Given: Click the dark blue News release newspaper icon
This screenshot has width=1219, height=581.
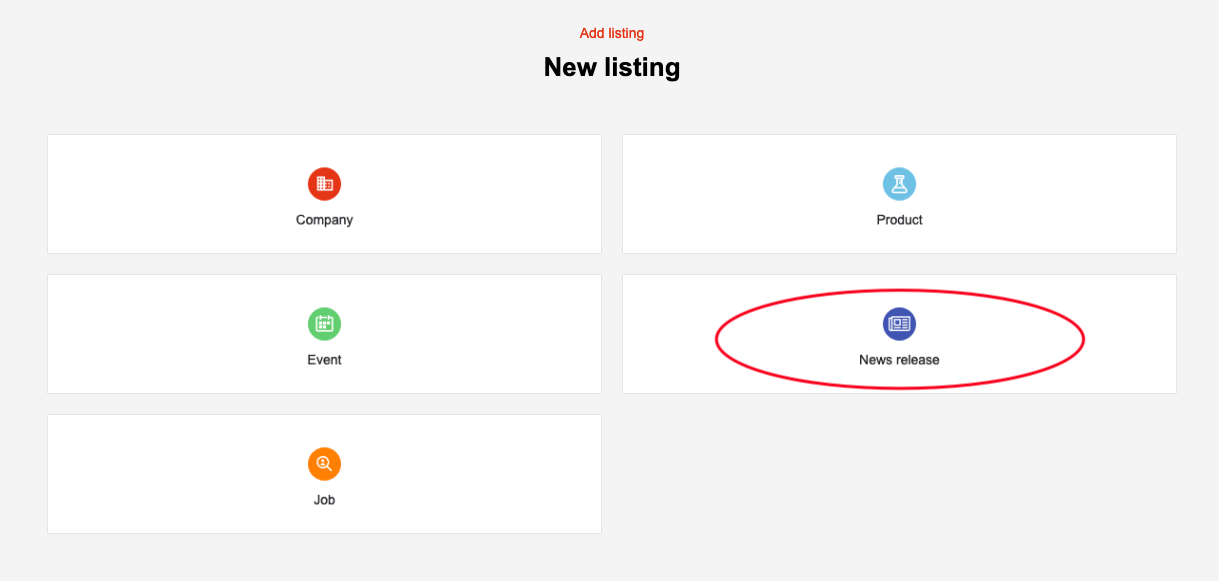Looking at the screenshot, I should coord(899,324).
